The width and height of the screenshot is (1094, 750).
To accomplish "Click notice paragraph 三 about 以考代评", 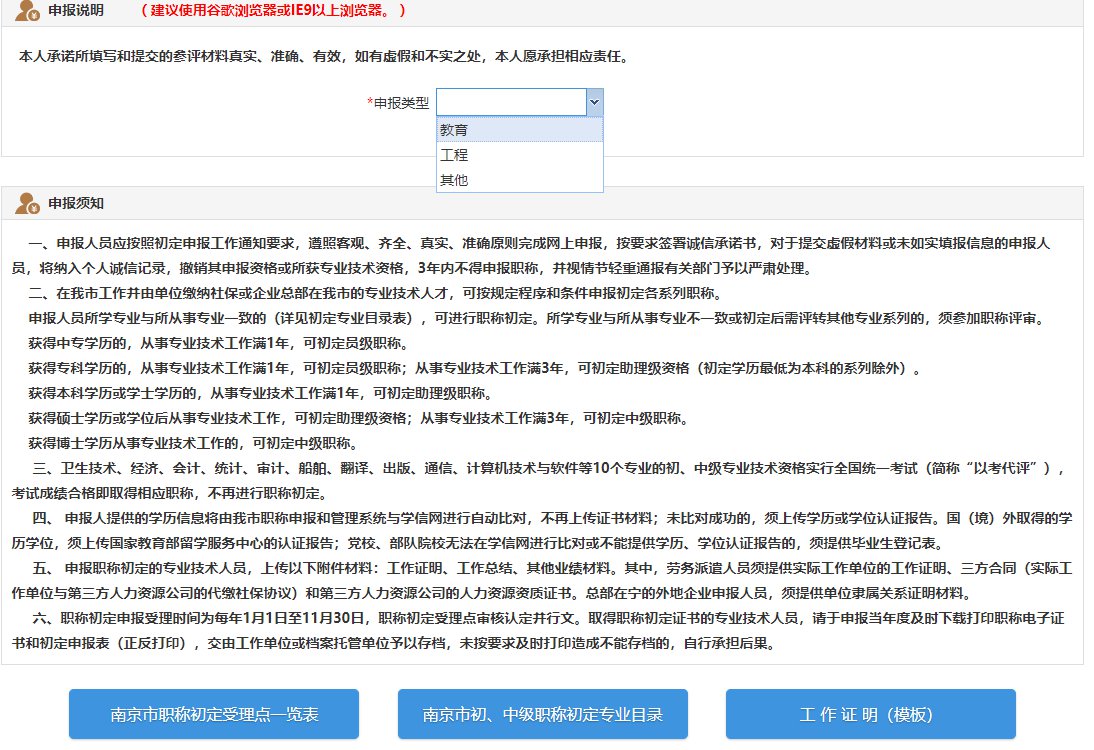I will [540, 480].
